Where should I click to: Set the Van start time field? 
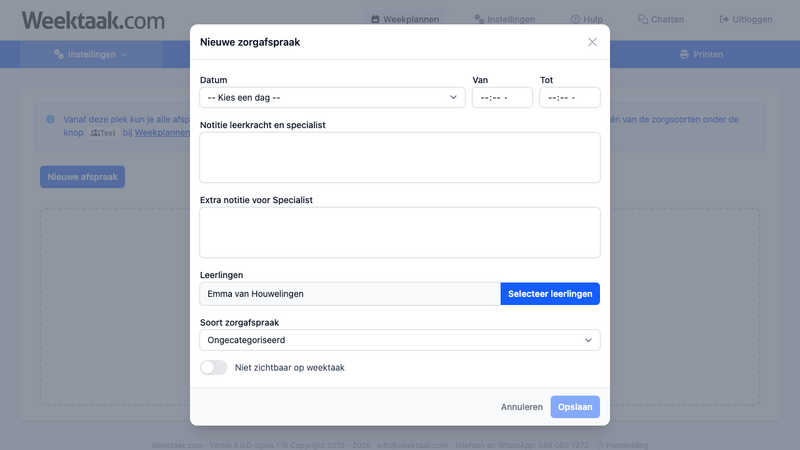click(502, 97)
